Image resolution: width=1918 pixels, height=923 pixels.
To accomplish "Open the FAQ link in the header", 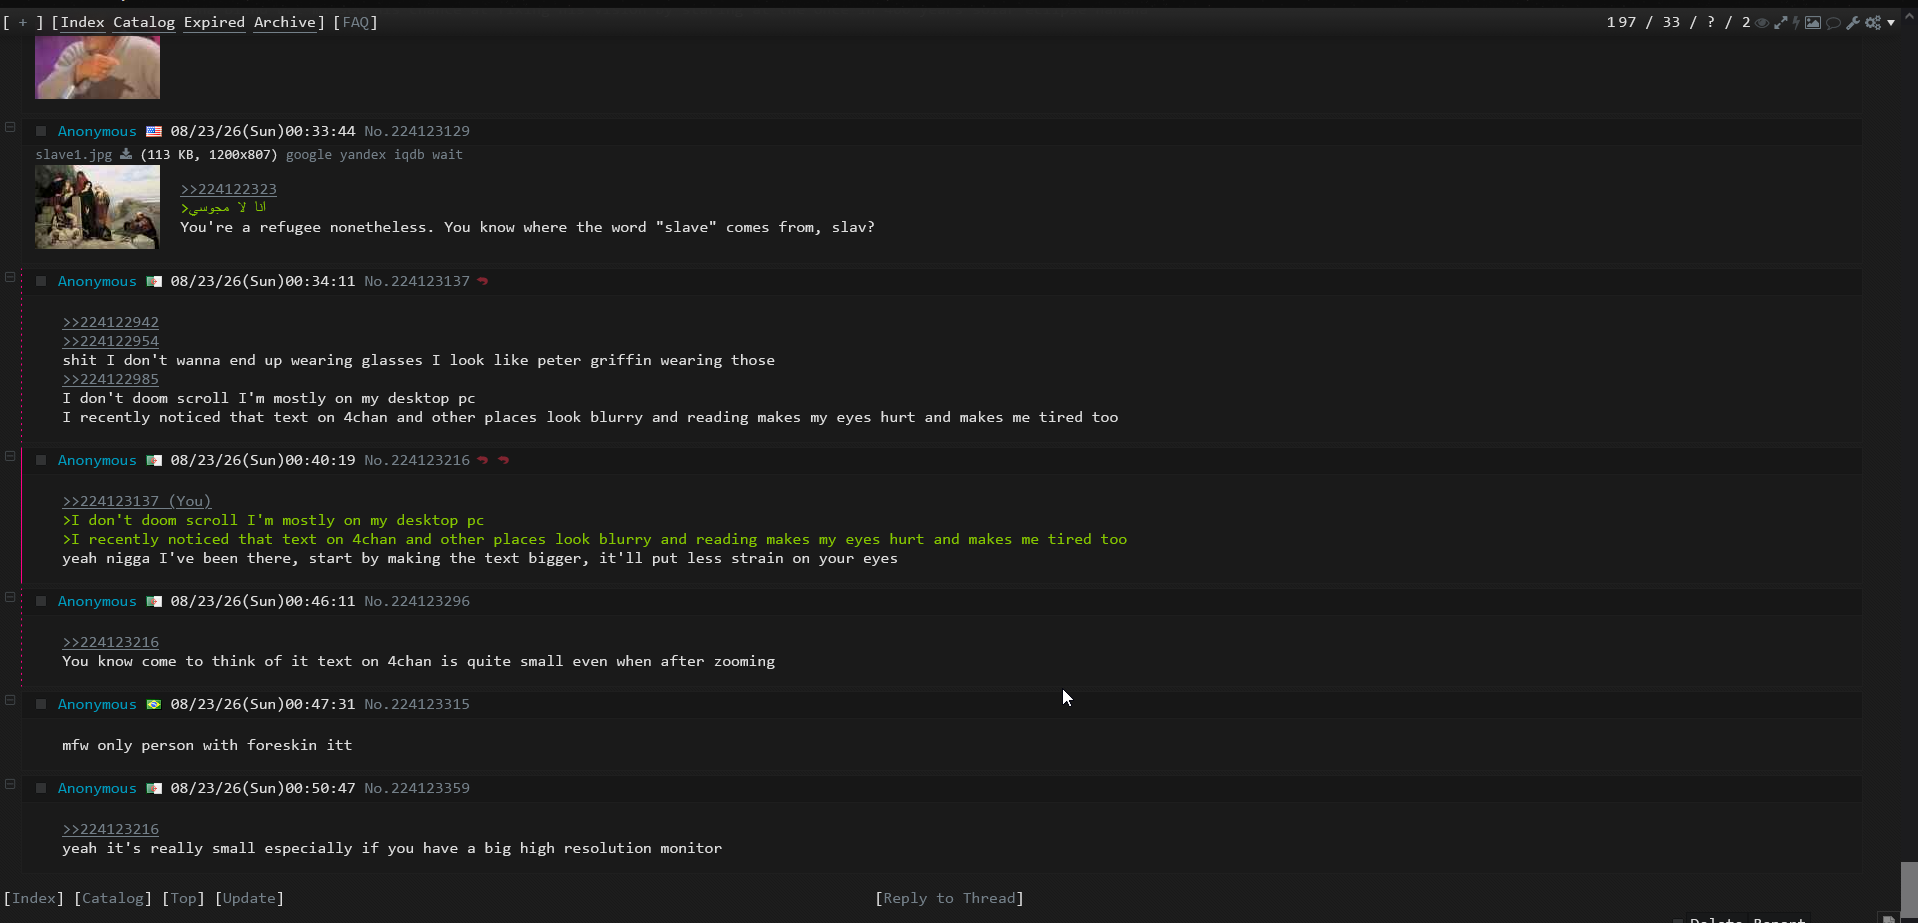I will point(356,22).
